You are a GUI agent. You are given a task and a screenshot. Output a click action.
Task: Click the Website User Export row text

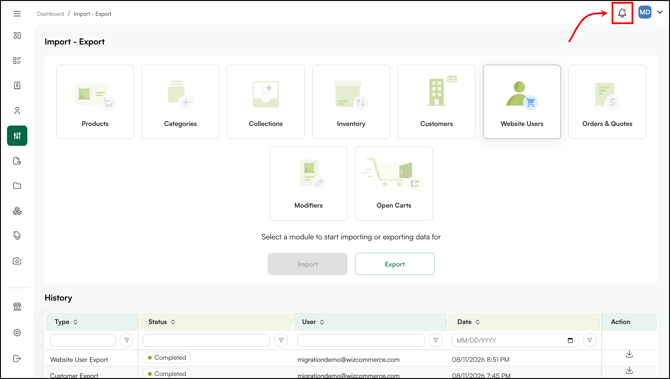pyautogui.click(x=79, y=360)
